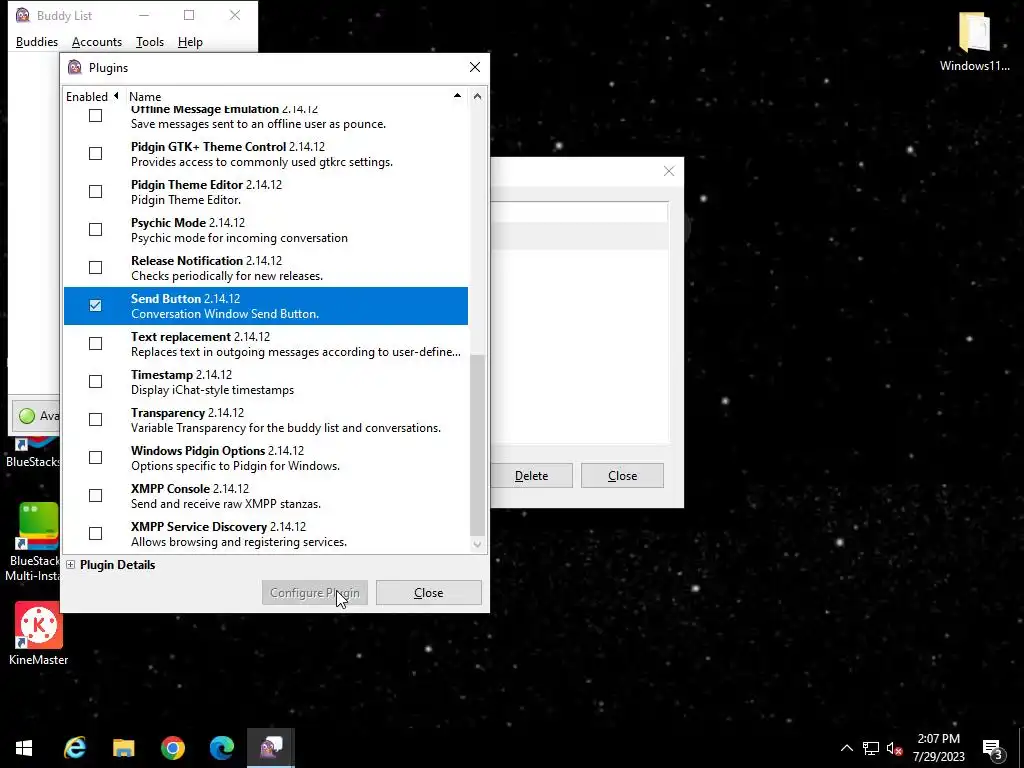Enable the Text replacement plugin checkbox
The image size is (1024, 768).
95,344
